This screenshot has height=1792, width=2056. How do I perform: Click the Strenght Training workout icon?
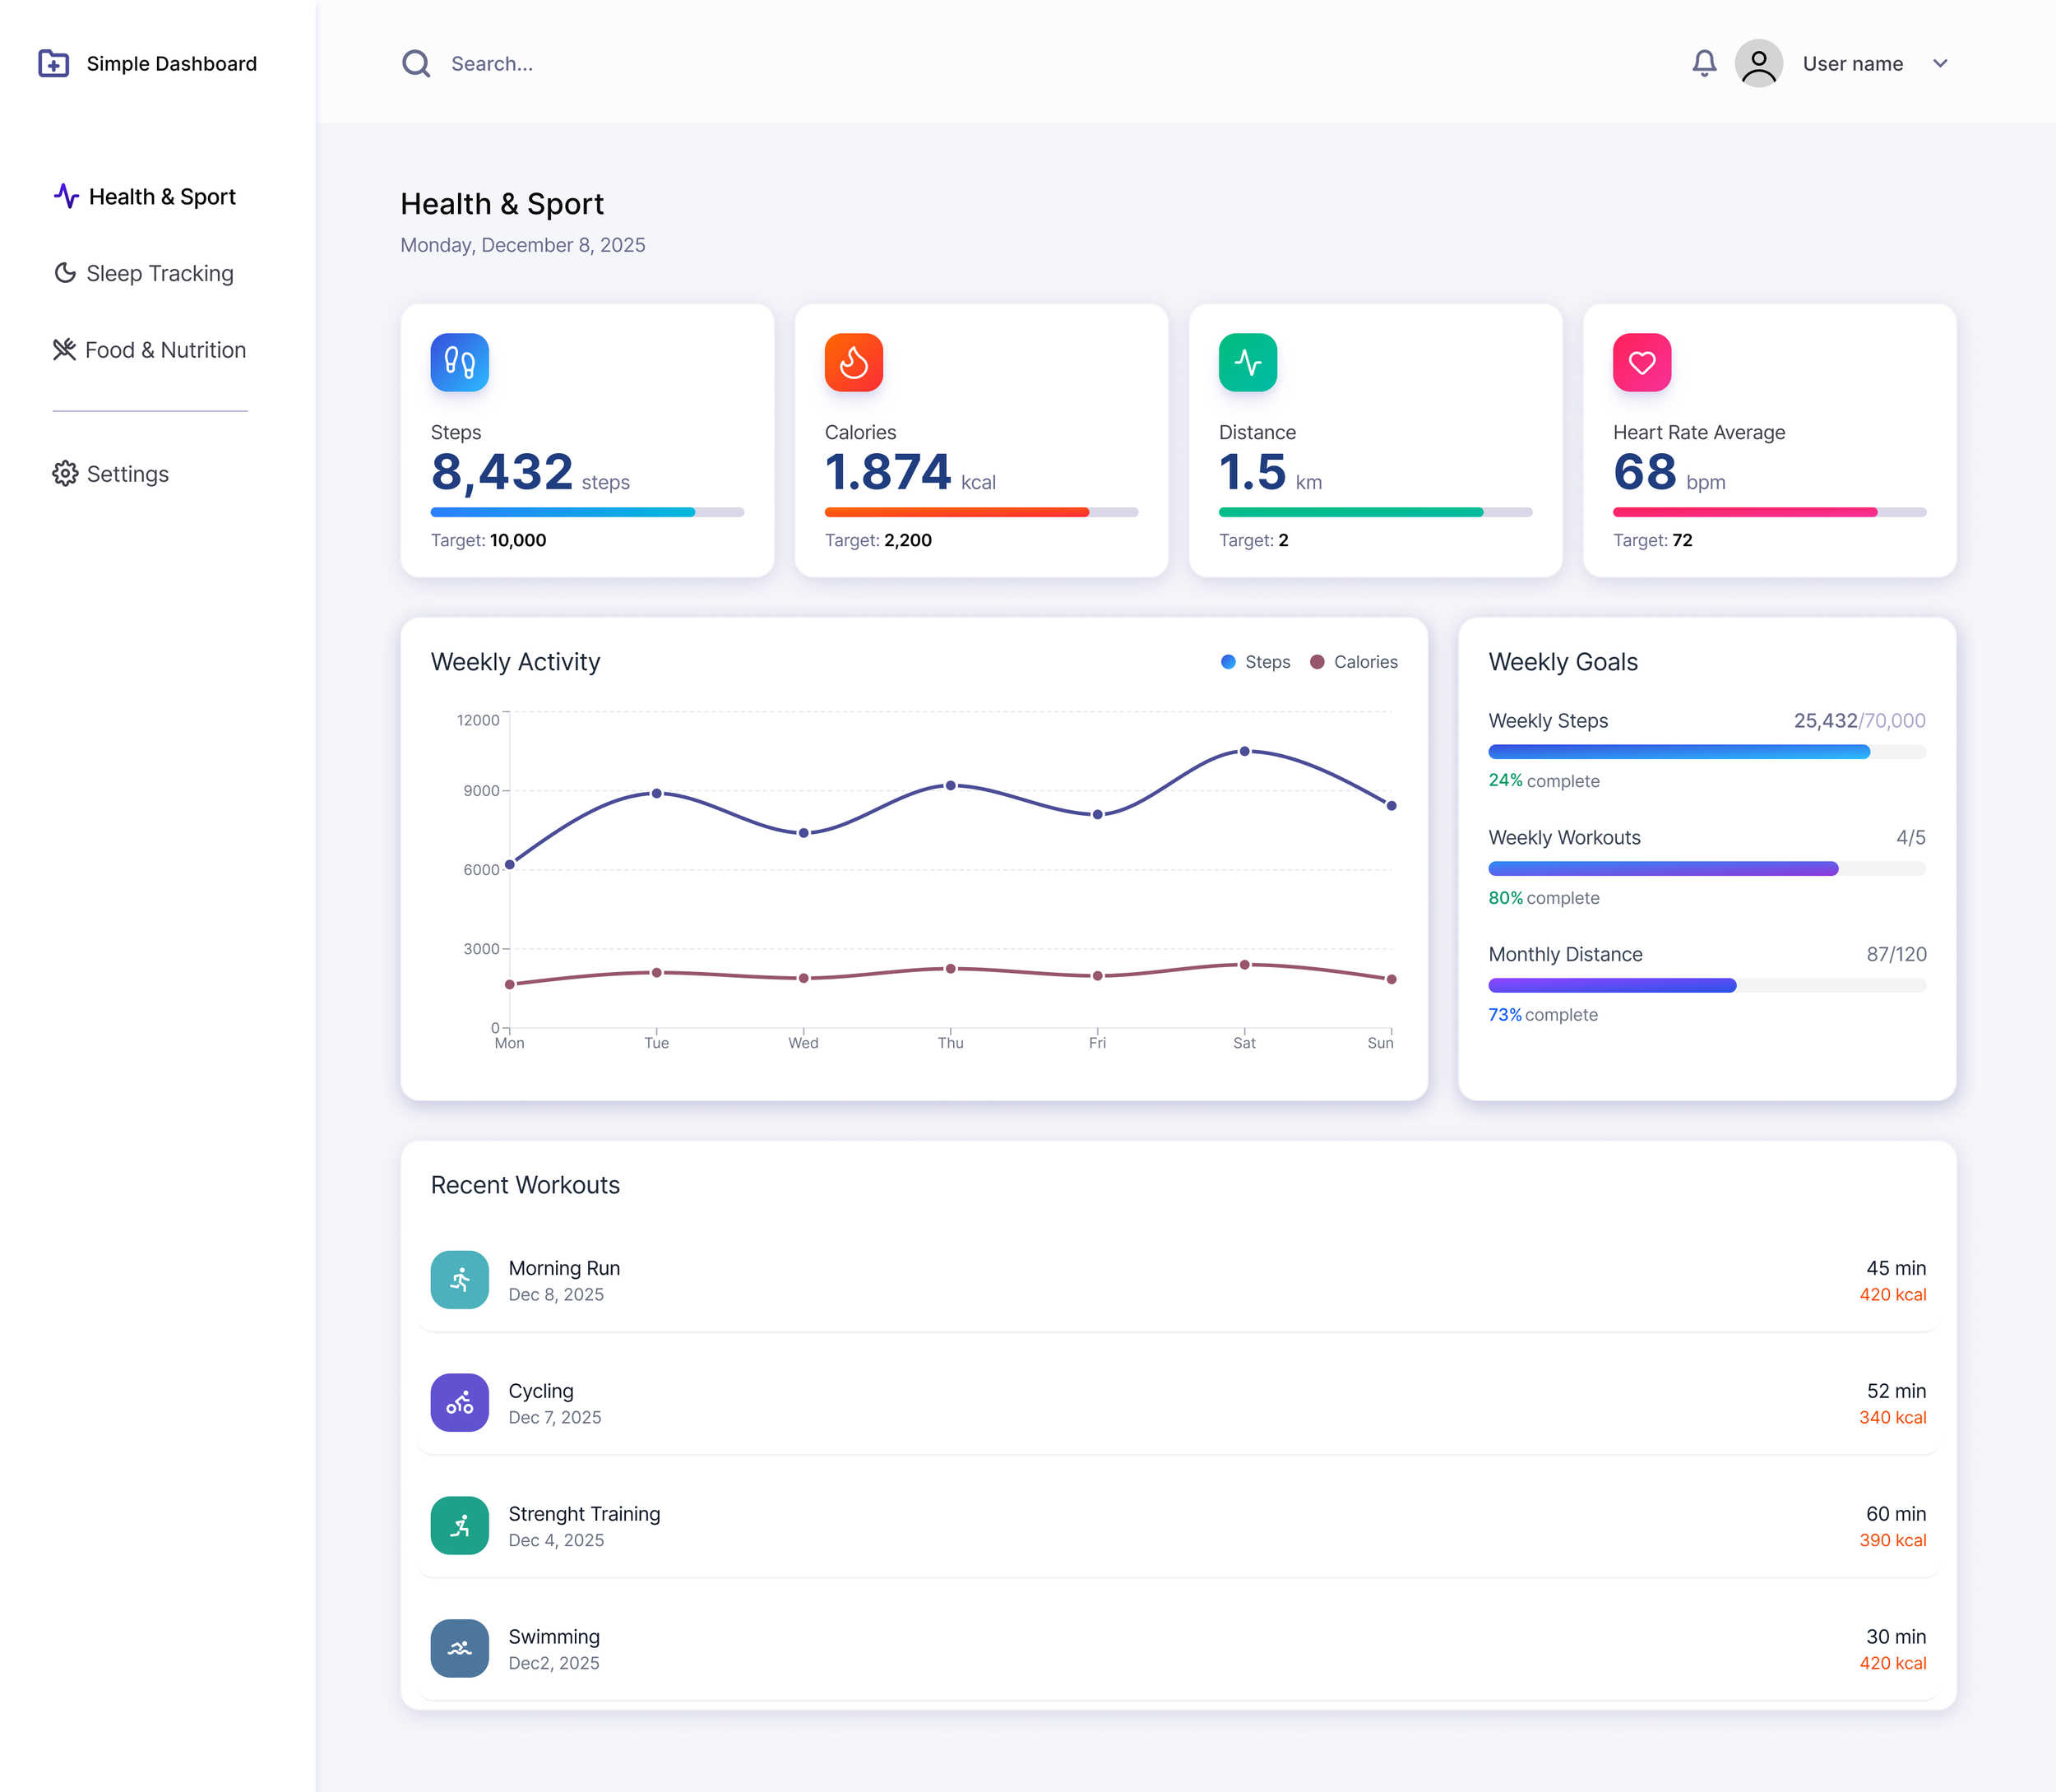[x=459, y=1525]
